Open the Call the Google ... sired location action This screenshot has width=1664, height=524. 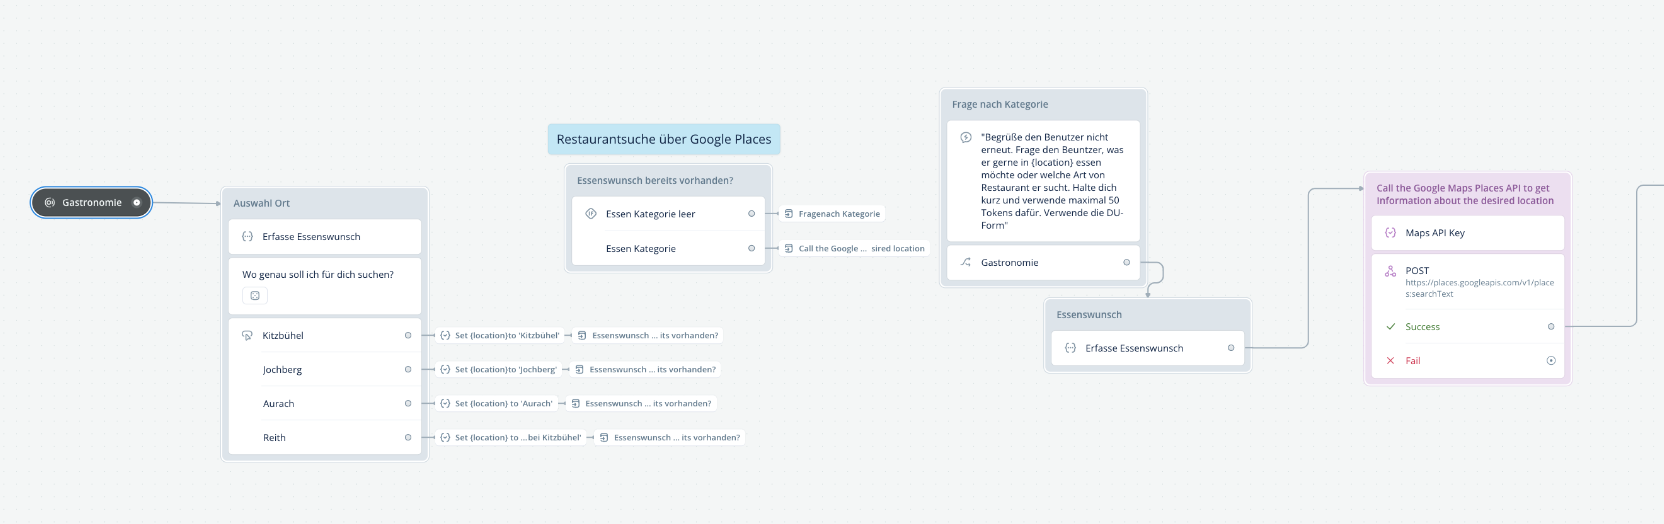pos(854,249)
